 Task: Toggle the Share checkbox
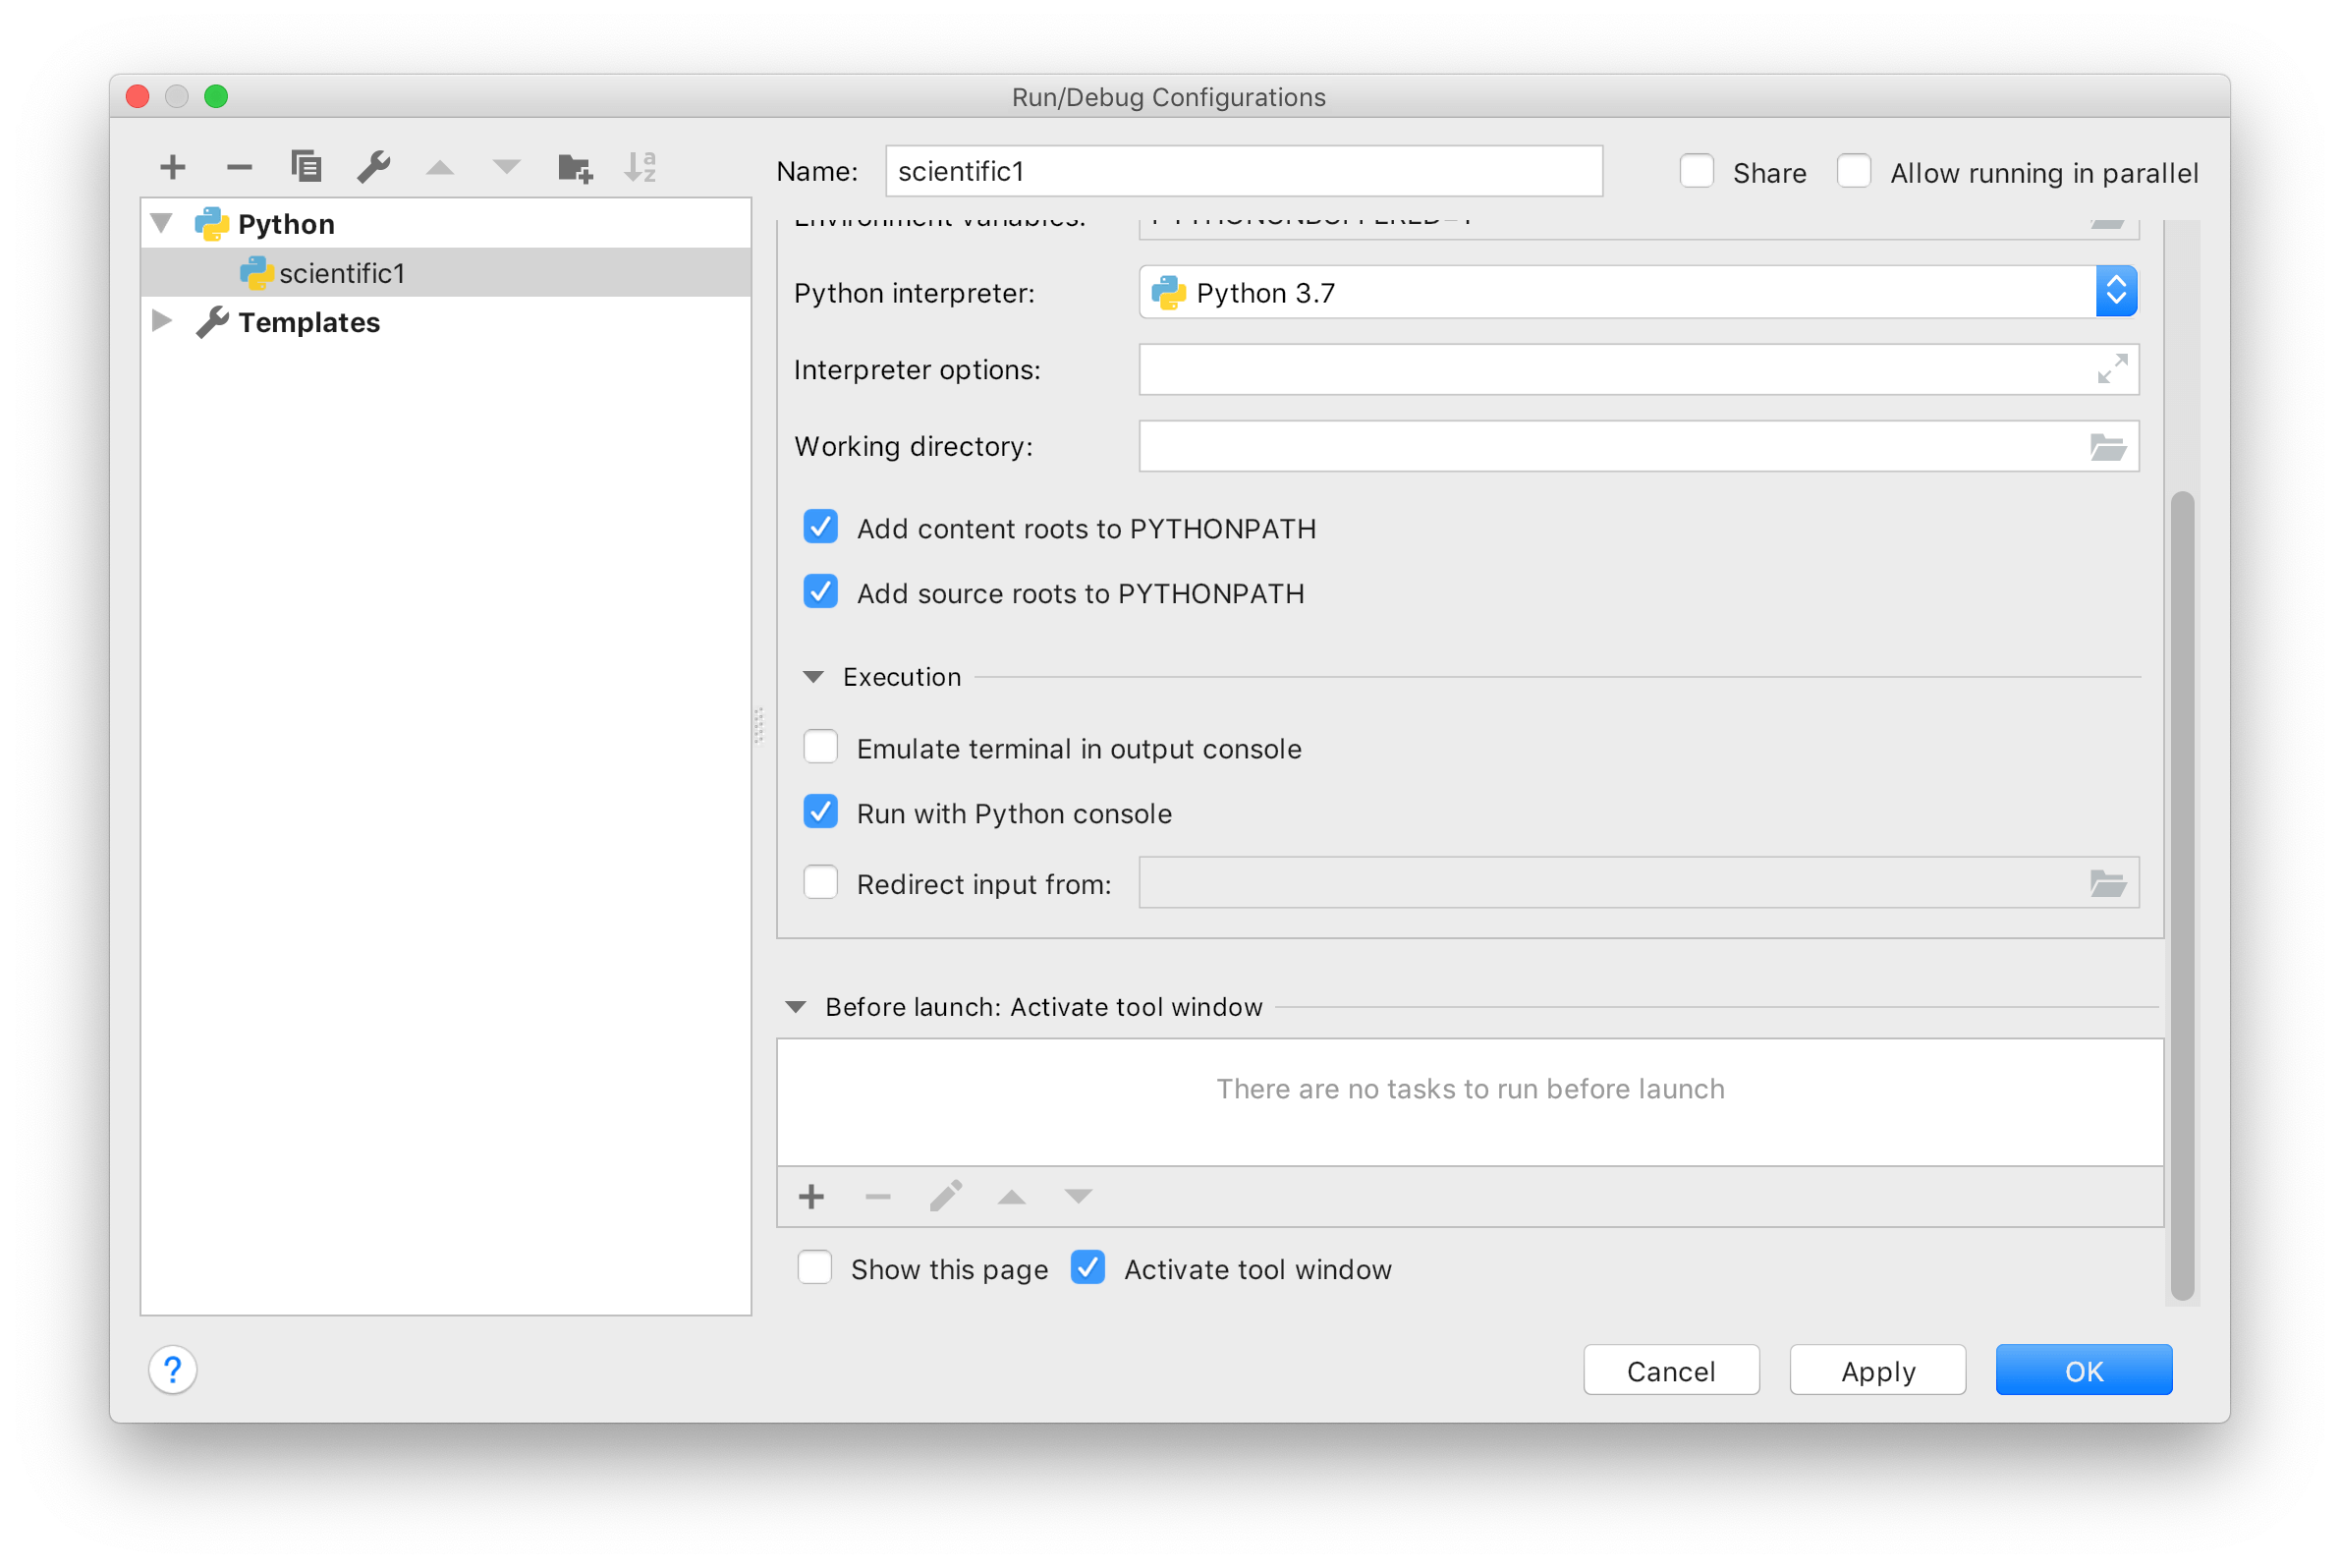point(1697,172)
